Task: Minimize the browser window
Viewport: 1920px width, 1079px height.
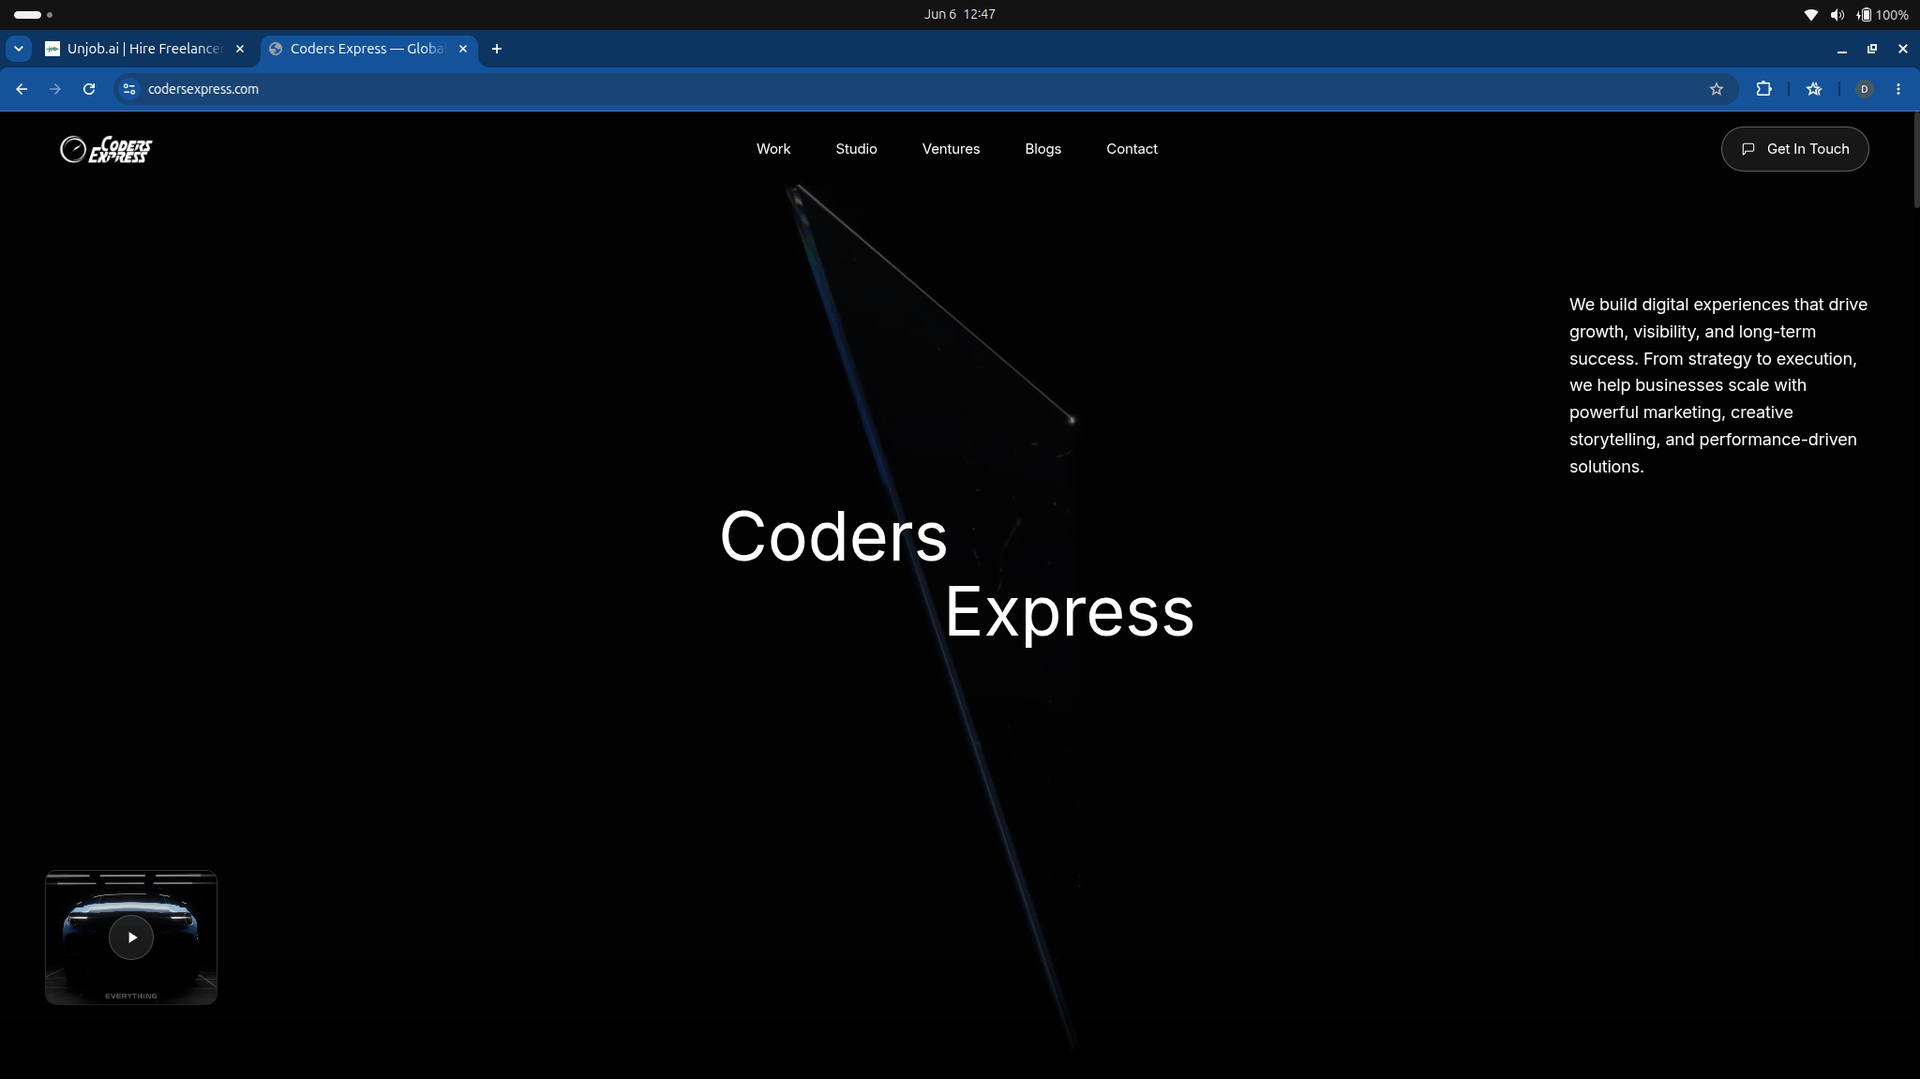Action: [1841, 48]
